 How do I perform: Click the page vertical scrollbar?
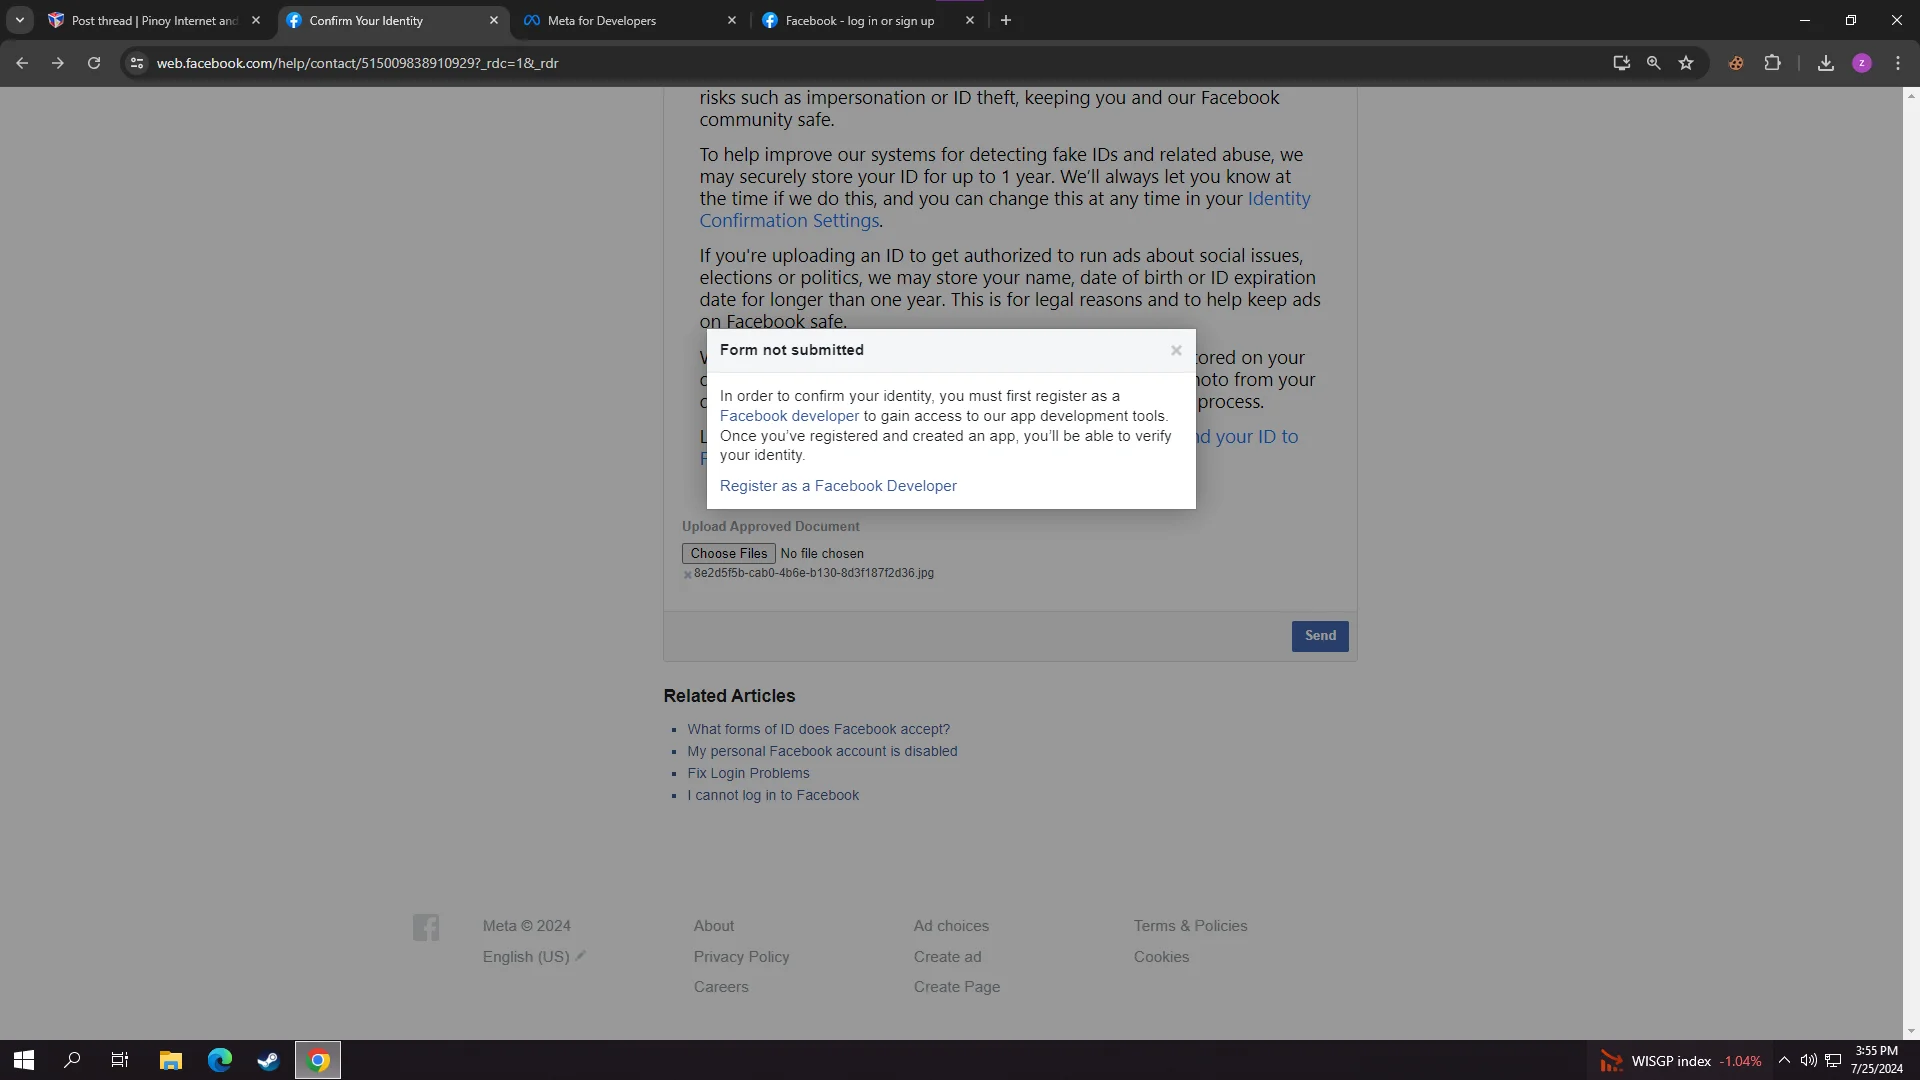click(x=1911, y=563)
